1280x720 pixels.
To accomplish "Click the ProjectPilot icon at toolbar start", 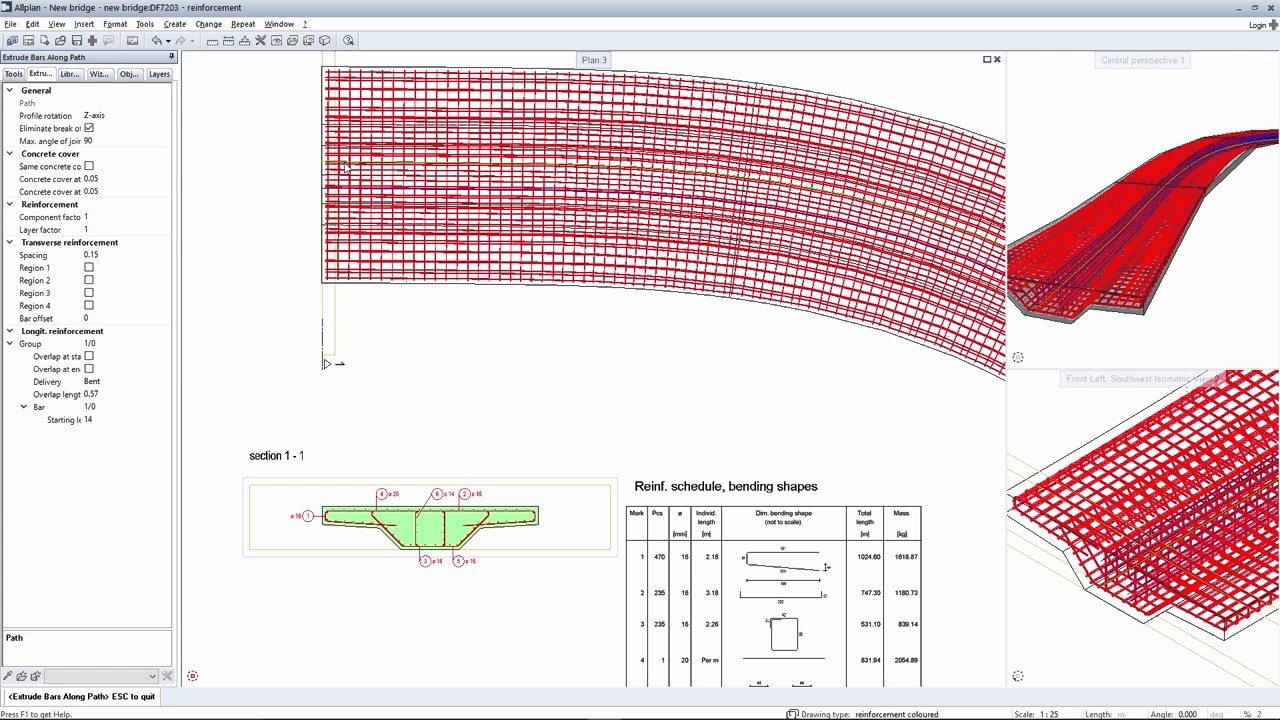I will 12,41.
